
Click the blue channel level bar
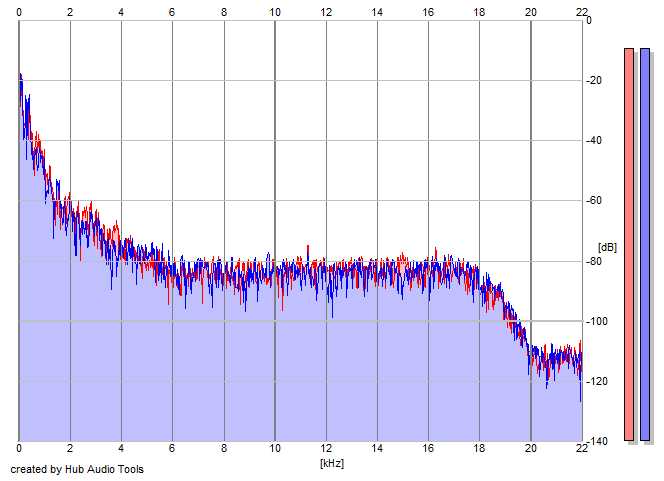coord(645,244)
